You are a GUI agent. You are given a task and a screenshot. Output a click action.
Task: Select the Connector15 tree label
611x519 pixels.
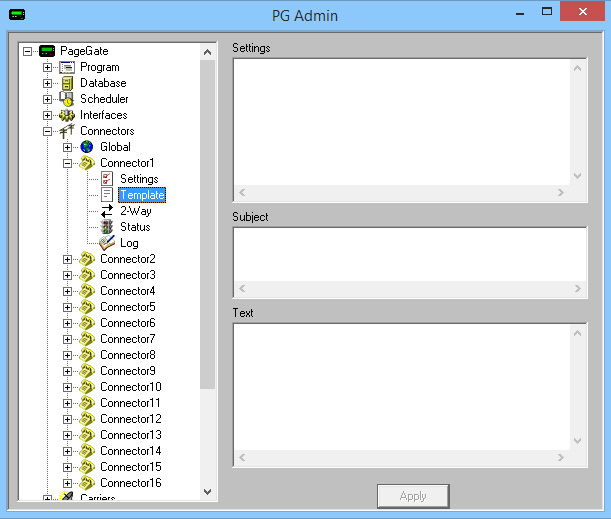point(131,466)
